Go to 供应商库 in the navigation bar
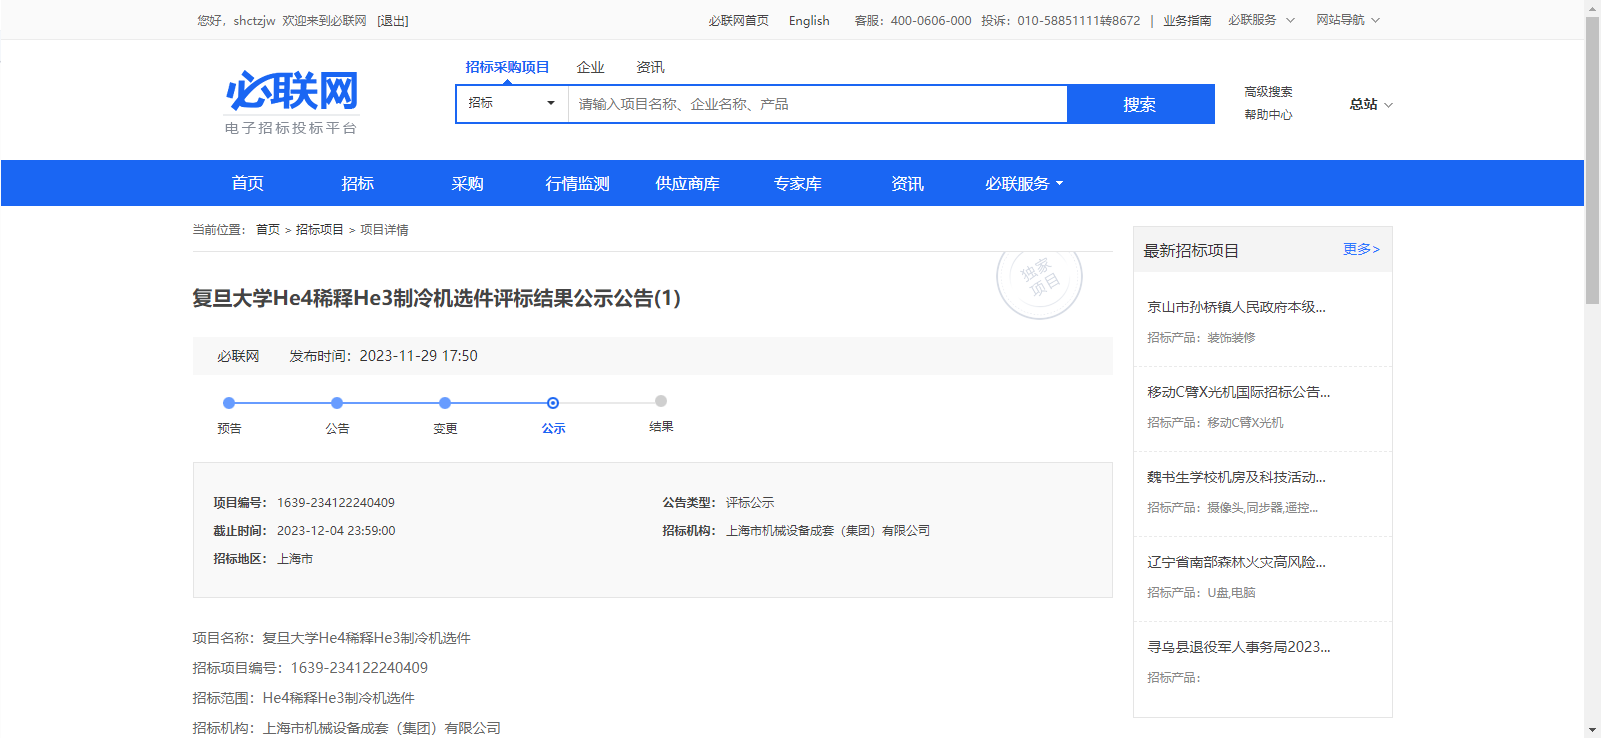This screenshot has width=1601, height=738. tap(687, 183)
